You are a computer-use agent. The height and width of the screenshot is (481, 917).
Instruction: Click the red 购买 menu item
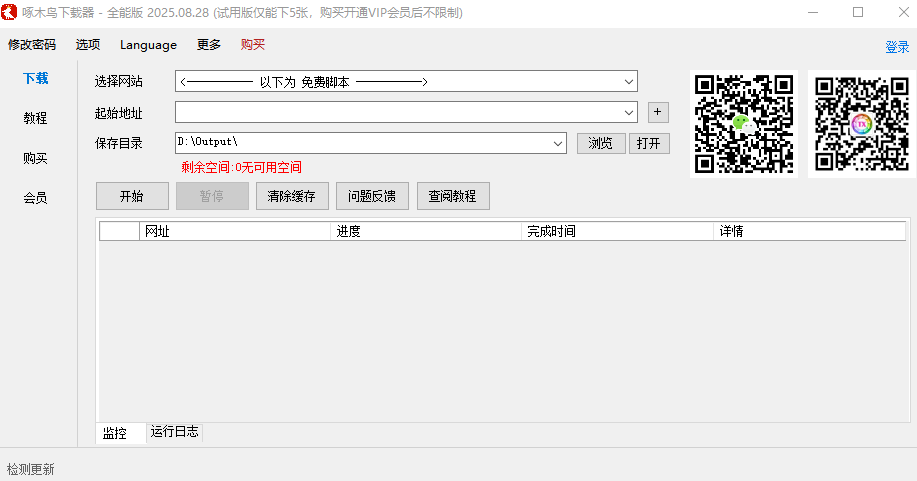click(x=253, y=45)
